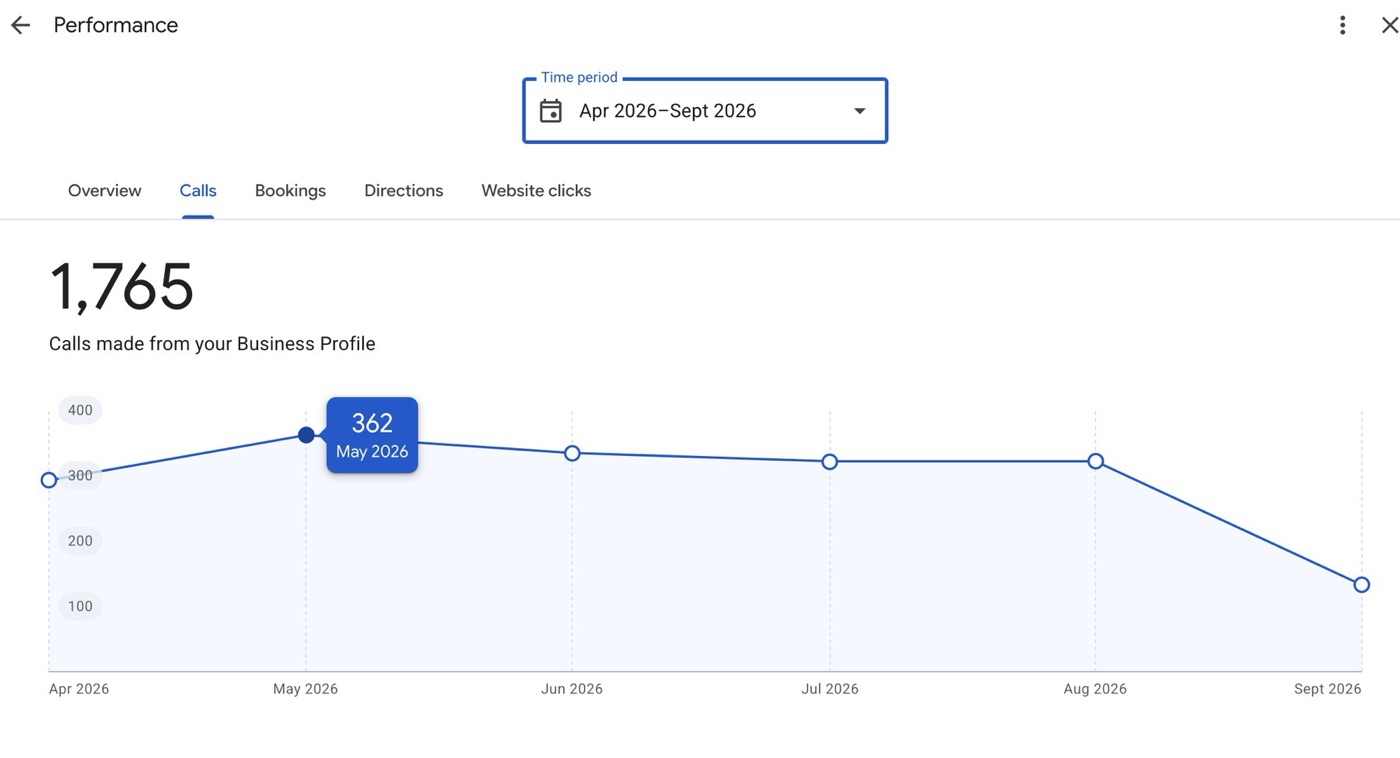1400x758 pixels.
Task: Click the 400 y-axis label
Action: (x=80, y=410)
